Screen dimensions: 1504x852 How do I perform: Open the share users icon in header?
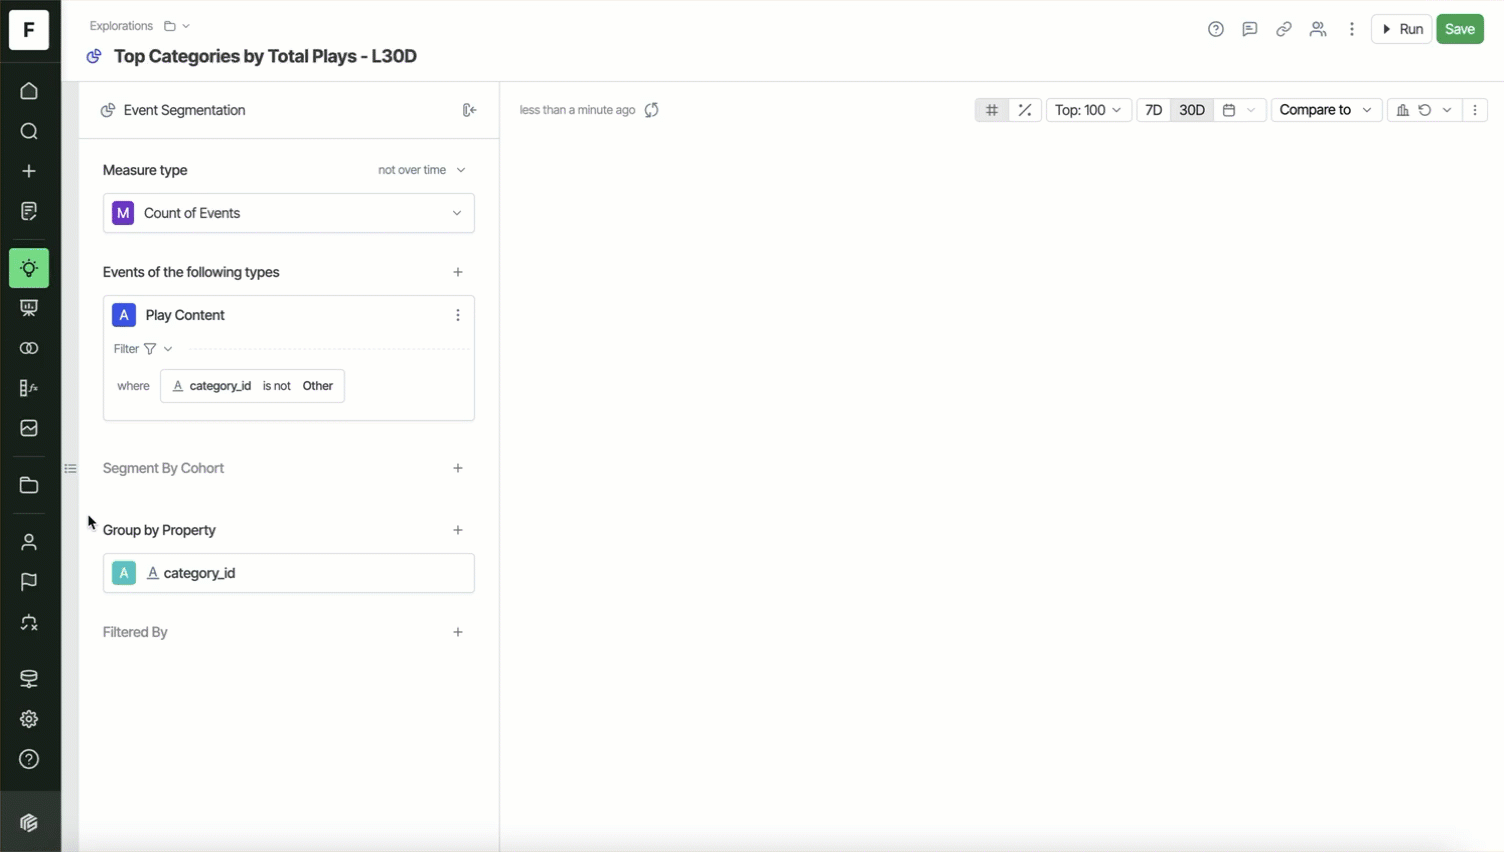1318,29
